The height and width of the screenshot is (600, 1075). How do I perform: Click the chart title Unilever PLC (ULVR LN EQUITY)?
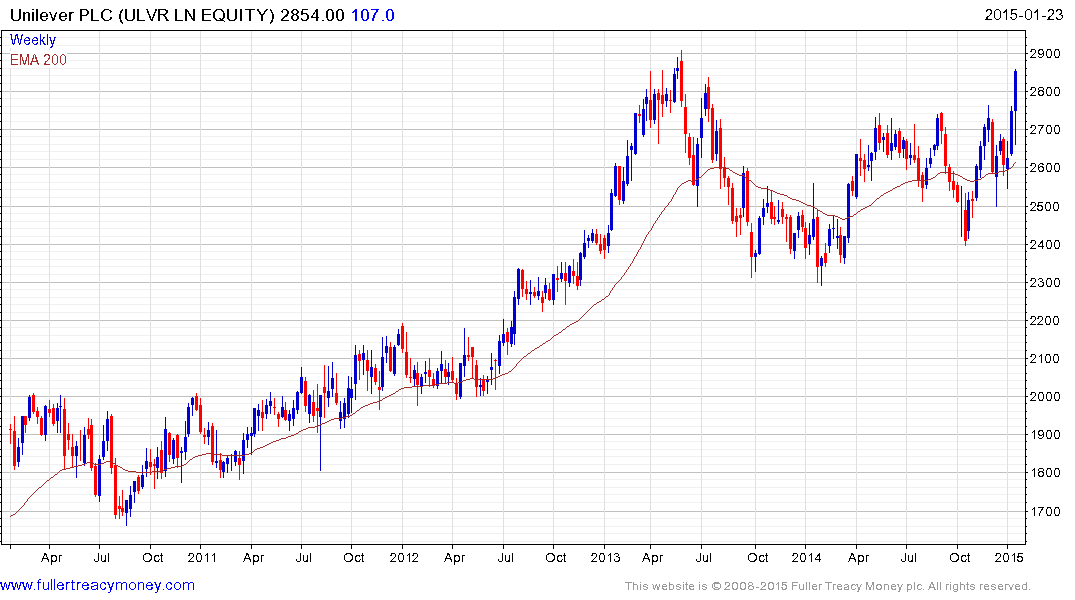(142, 15)
